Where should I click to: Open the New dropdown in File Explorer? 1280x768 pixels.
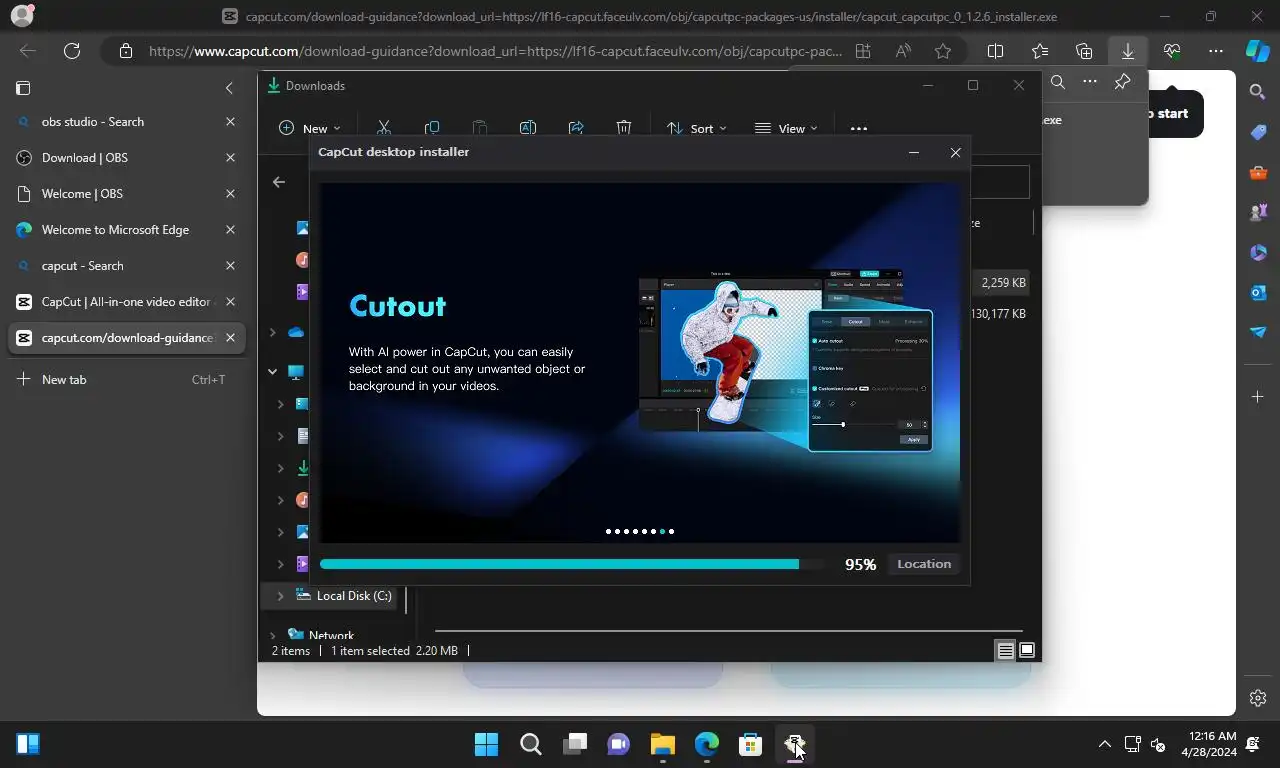point(309,128)
